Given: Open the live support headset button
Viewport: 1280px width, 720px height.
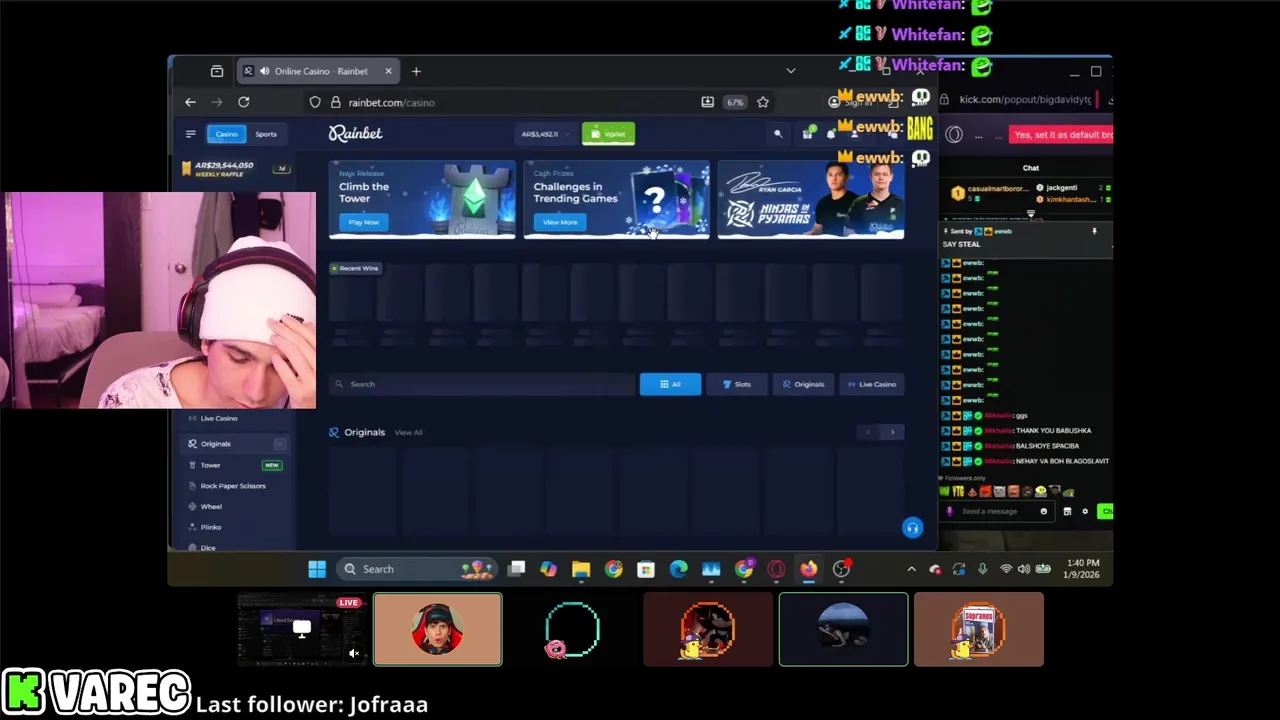Looking at the screenshot, I should (912, 528).
